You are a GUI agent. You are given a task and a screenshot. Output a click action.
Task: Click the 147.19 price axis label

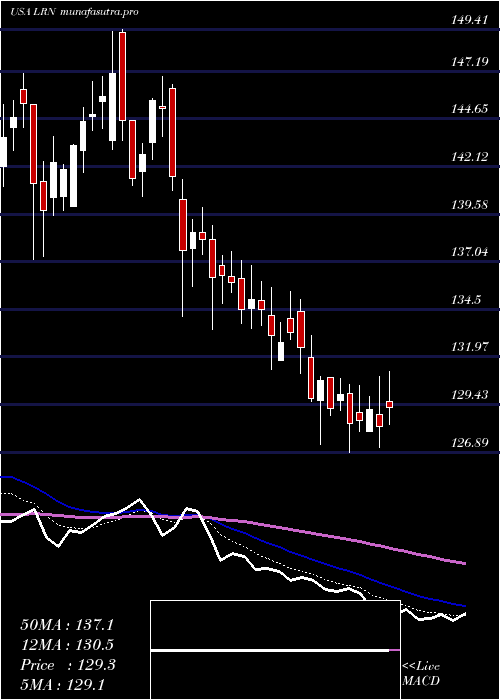click(470, 62)
